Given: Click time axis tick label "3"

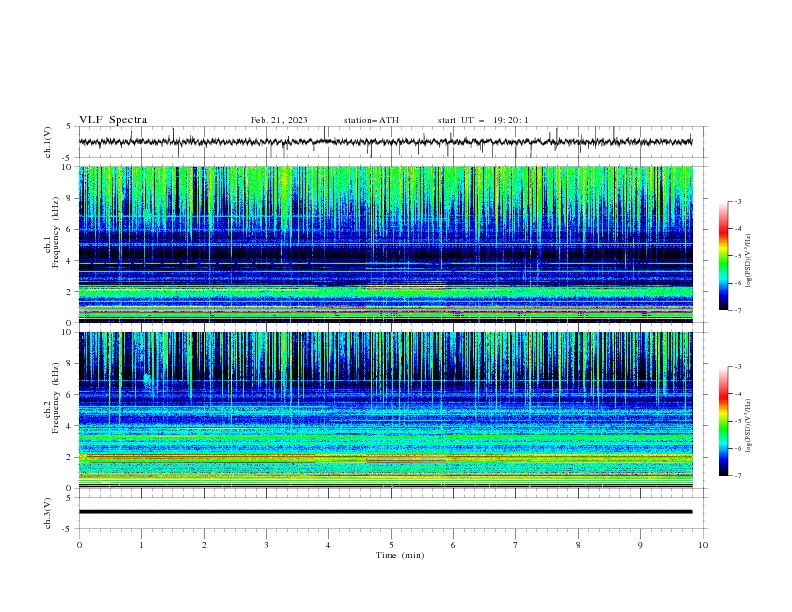Looking at the screenshot, I should point(266,545).
